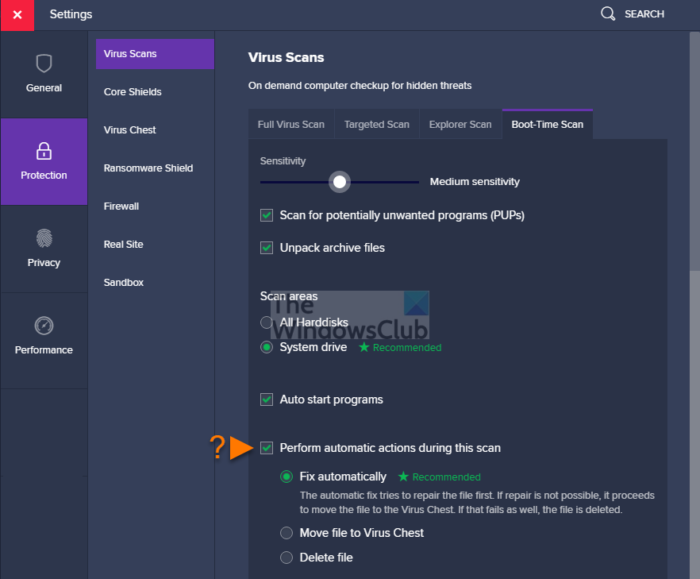Viewport: 700px width, 579px height.
Task: Open the SEARCH field label
Action: pos(644,14)
